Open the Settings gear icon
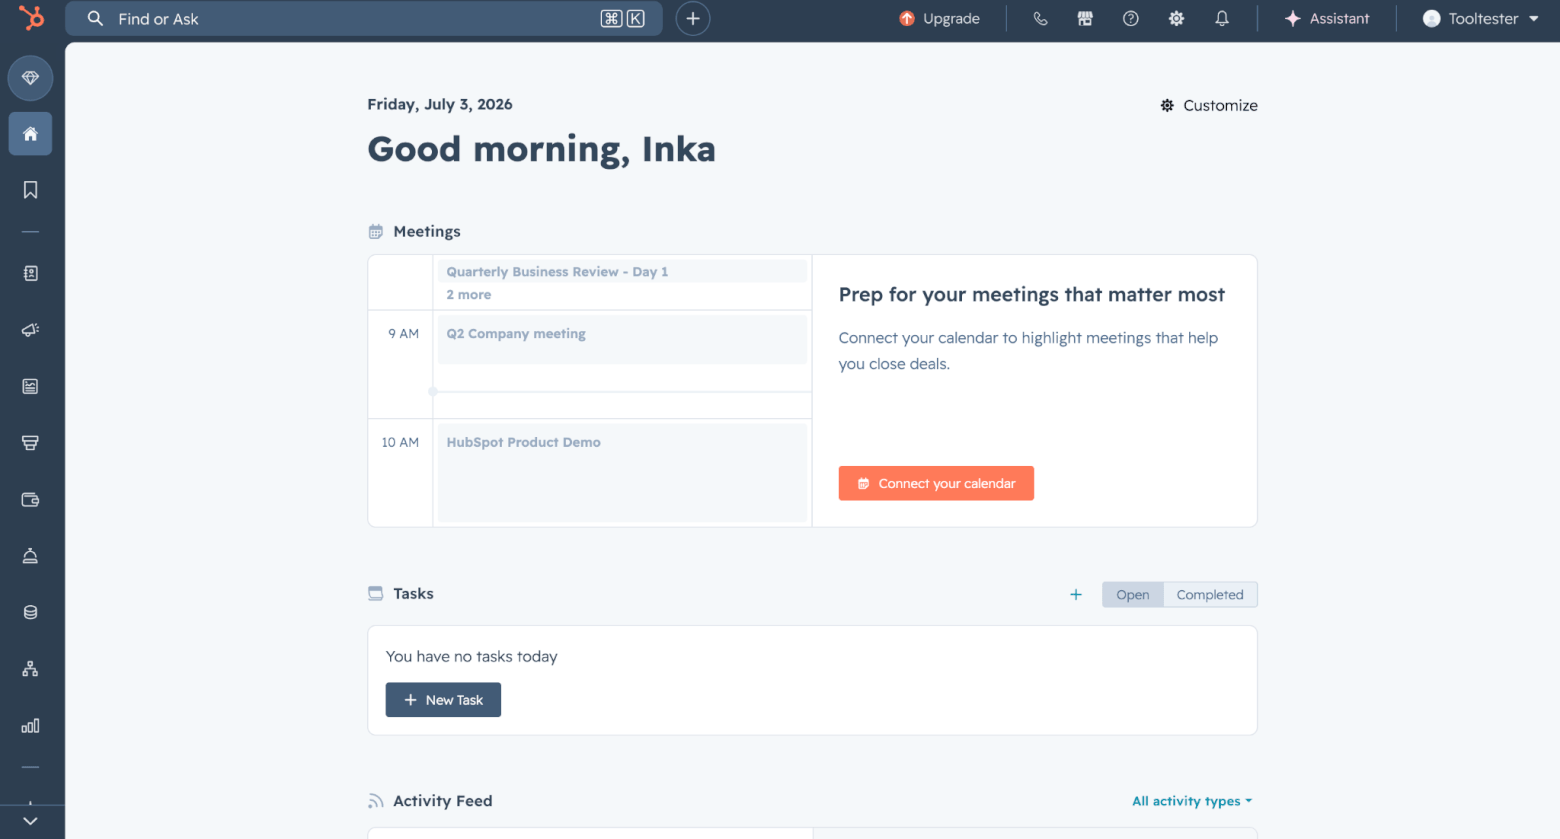The height and width of the screenshot is (839, 1560). click(1176, 19)
